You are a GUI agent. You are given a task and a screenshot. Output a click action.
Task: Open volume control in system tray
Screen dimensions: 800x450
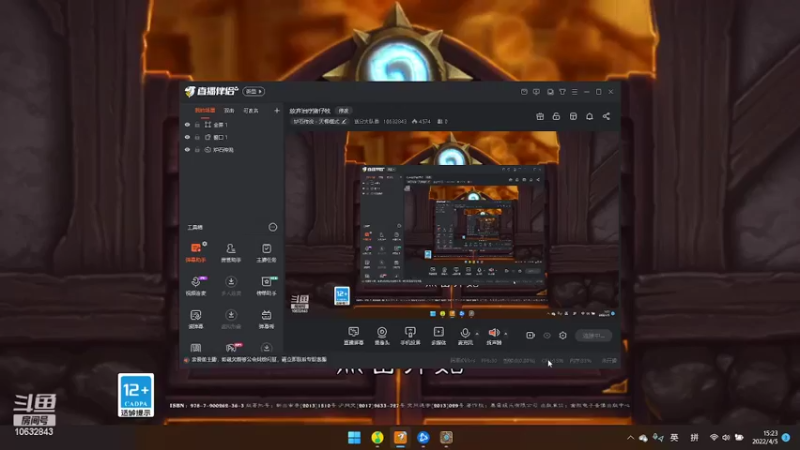(x=726, y=438)
